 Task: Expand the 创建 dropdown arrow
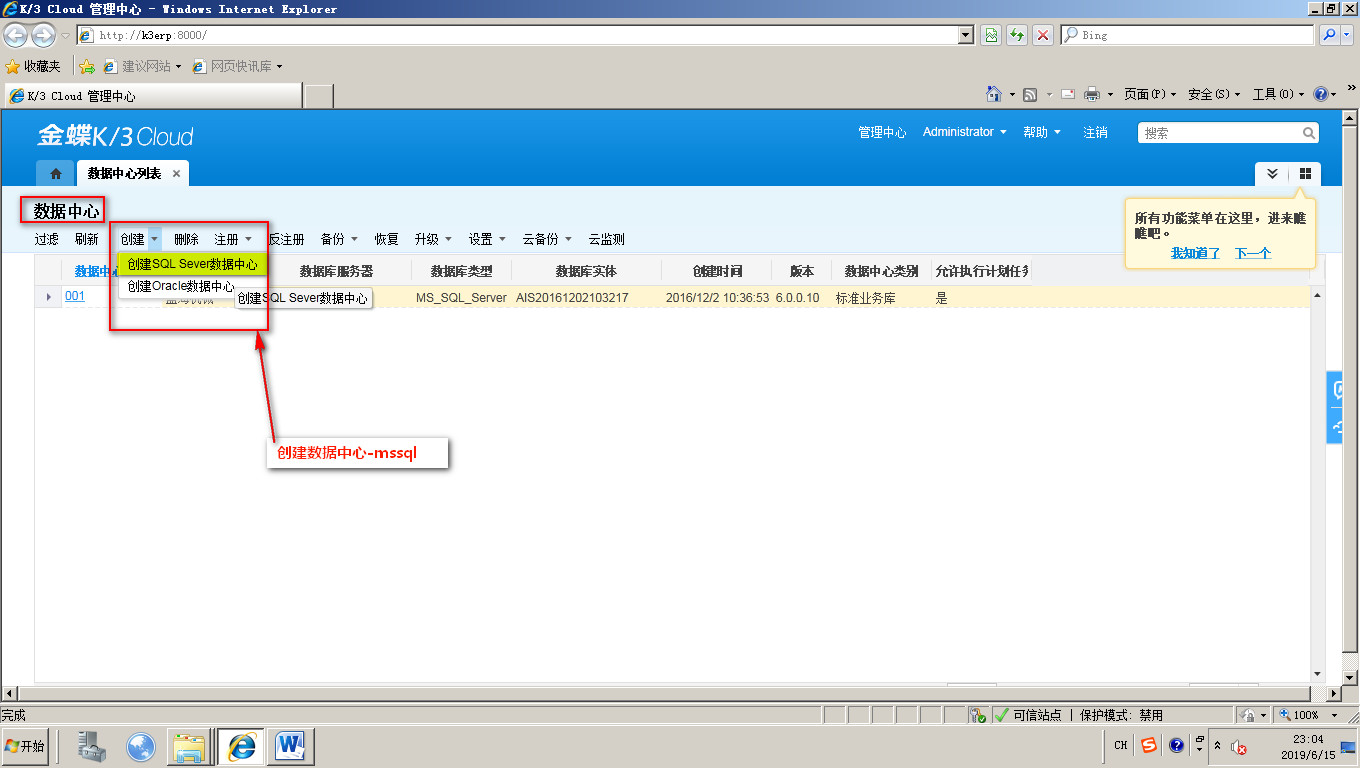click(x=155, y=240)
